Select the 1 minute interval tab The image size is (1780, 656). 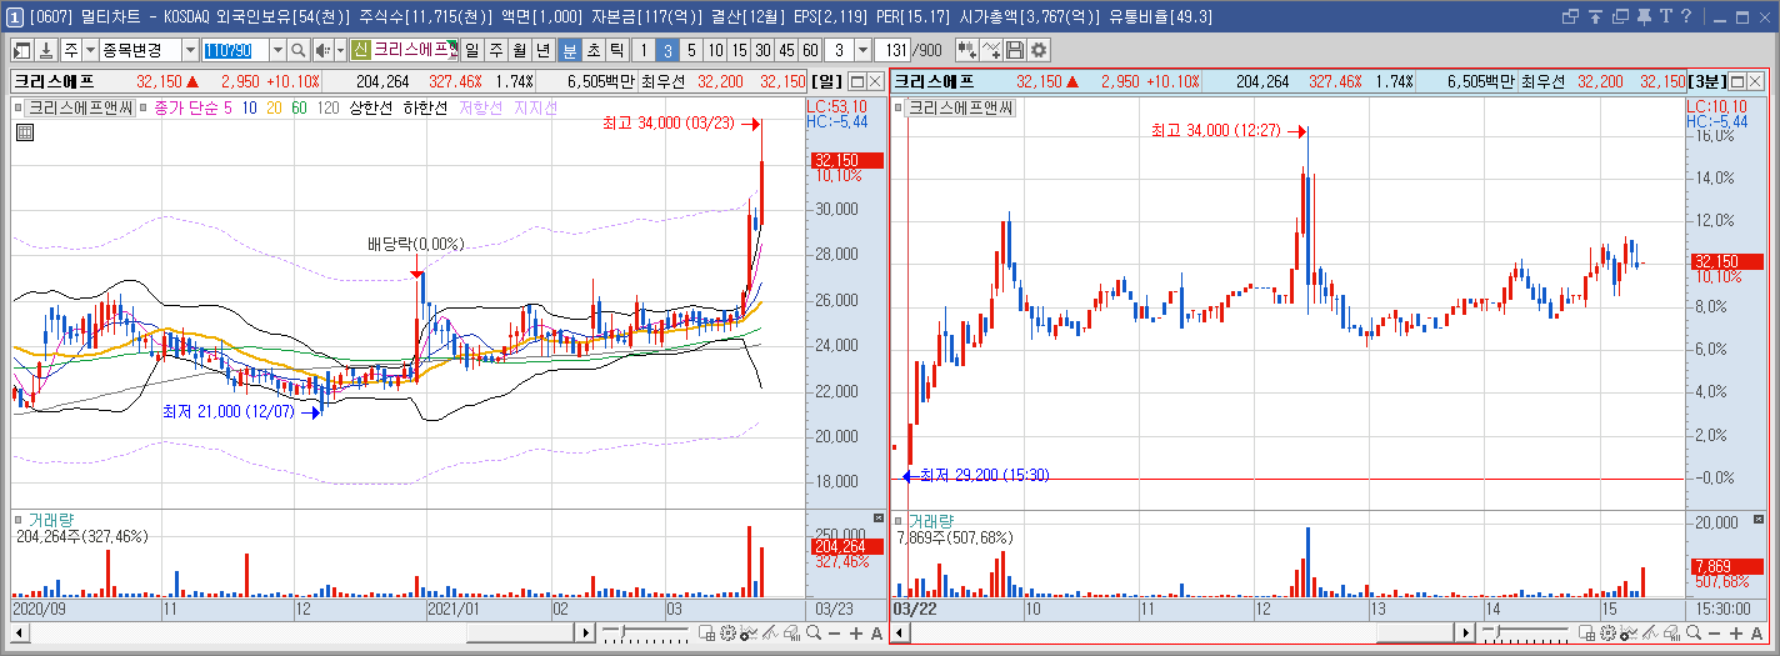pyautogui.click(x=644, y=50)
